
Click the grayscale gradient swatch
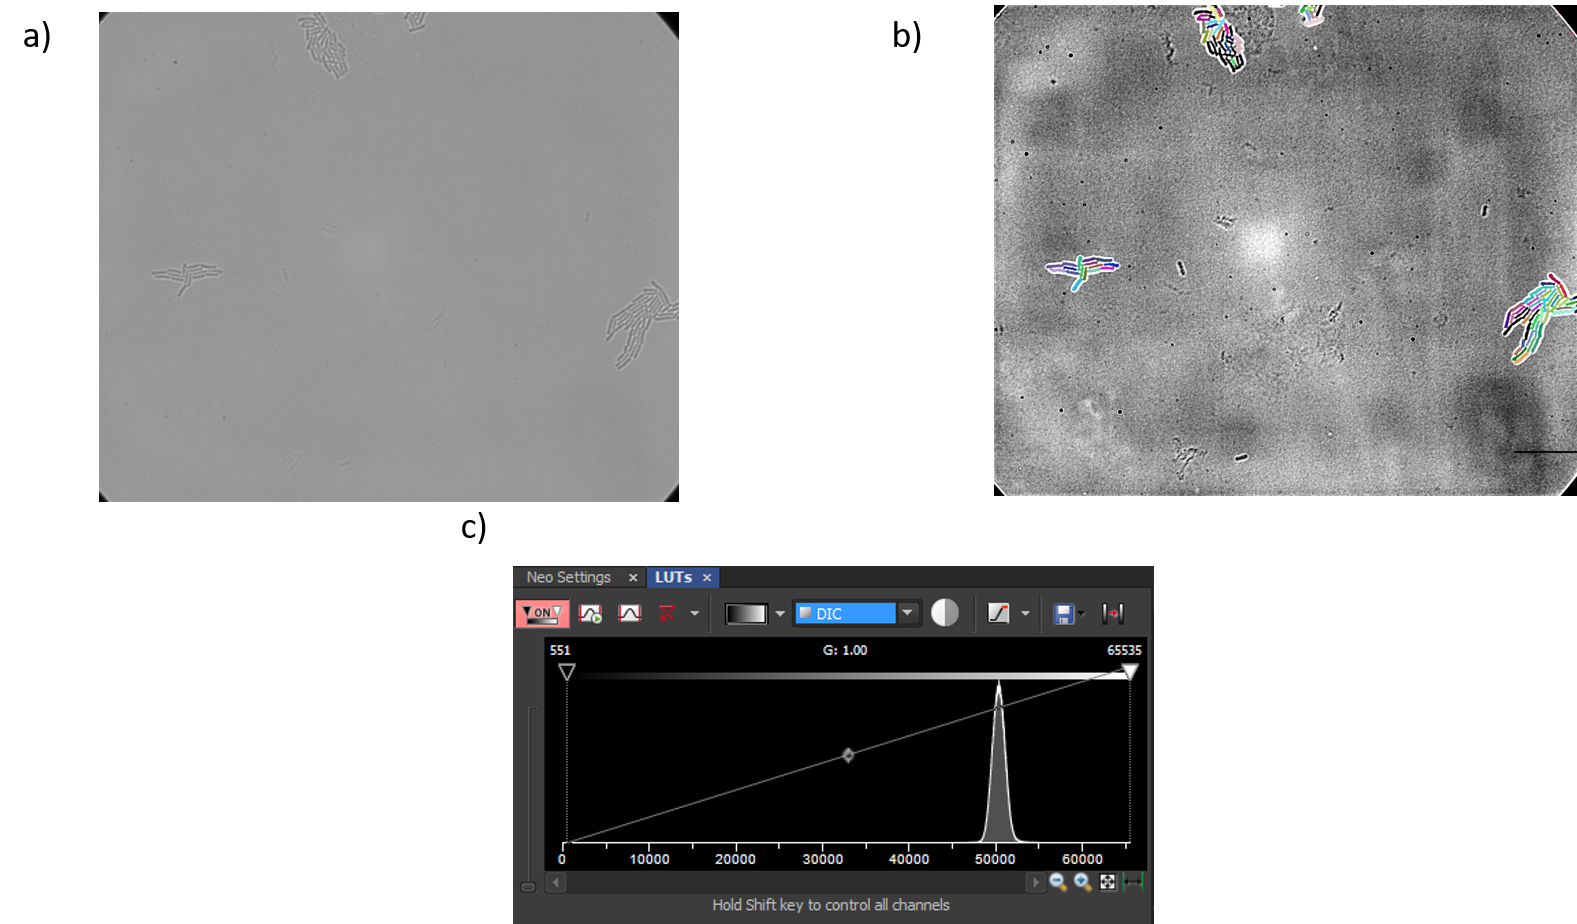pyautogui.click(x=746, y=613)
